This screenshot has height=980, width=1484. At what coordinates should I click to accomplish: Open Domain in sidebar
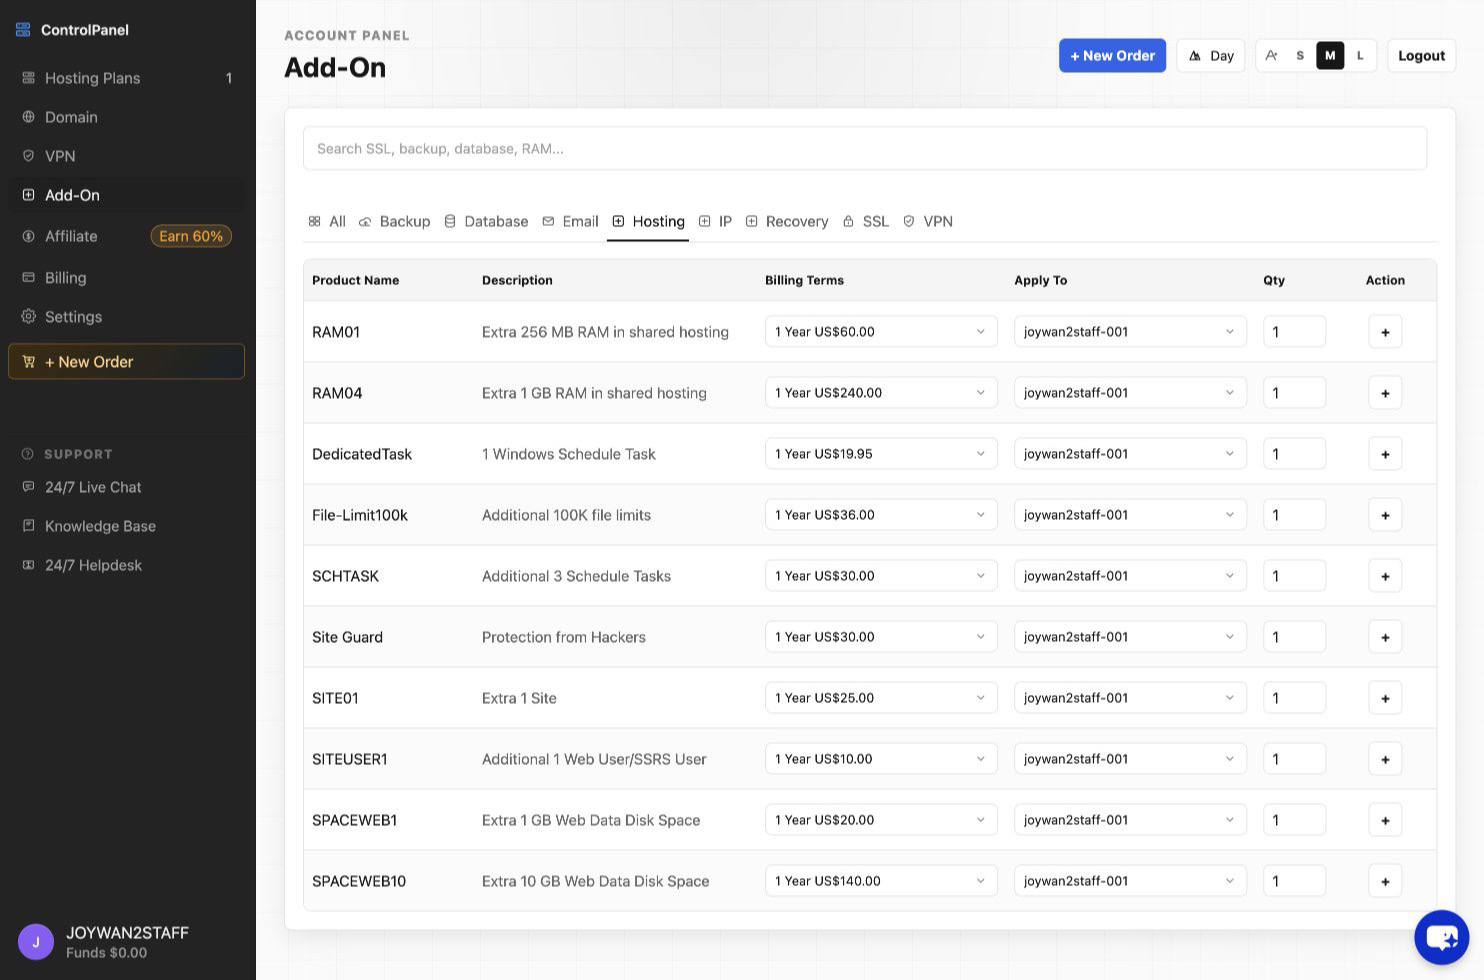(126, 117)
